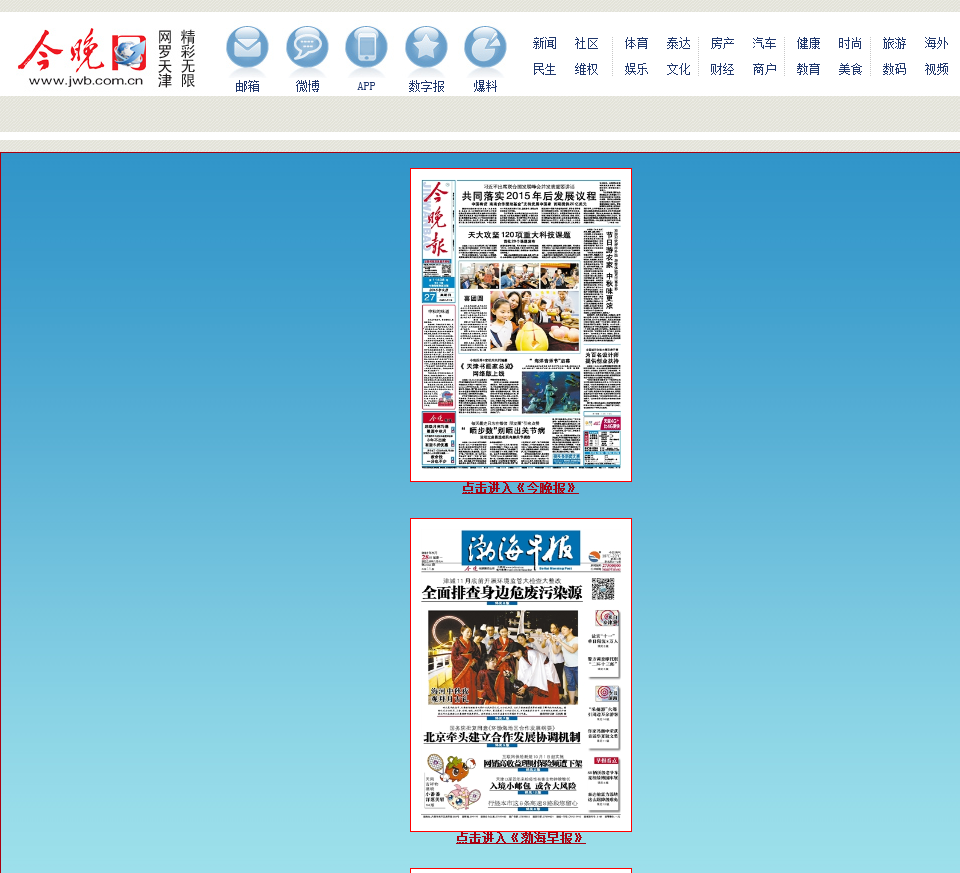960x873 pixels.
Task: Go to the 教育 section
Action: pos(808,69)
